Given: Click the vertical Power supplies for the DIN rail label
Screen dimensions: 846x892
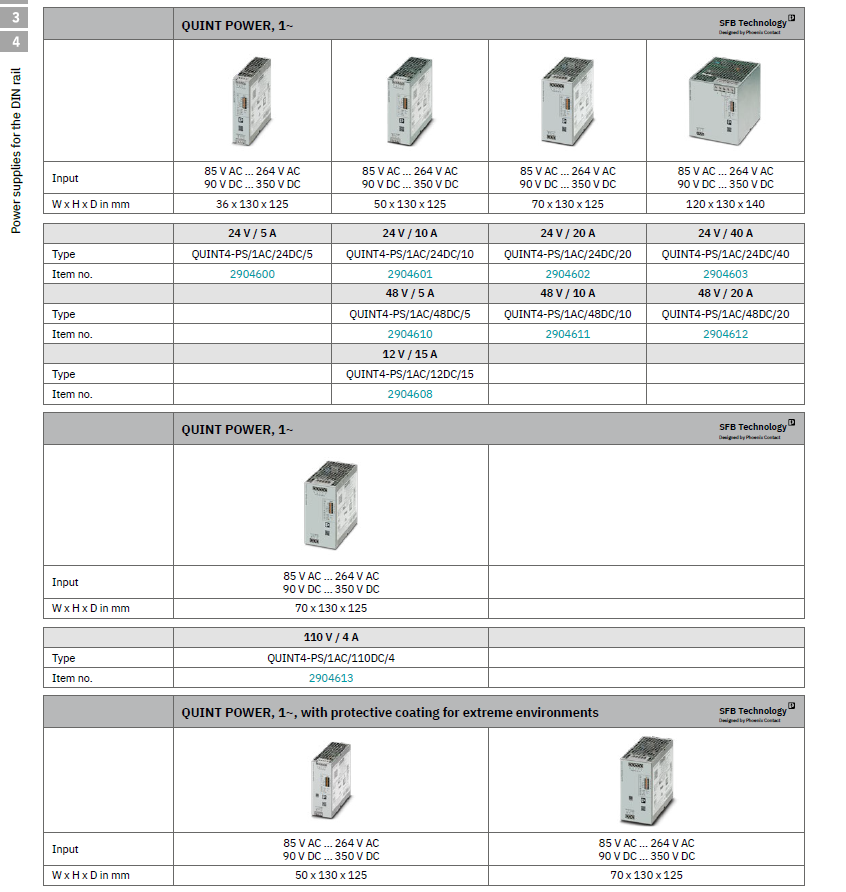Looking at the screenshot, I should tap(16, 151).
